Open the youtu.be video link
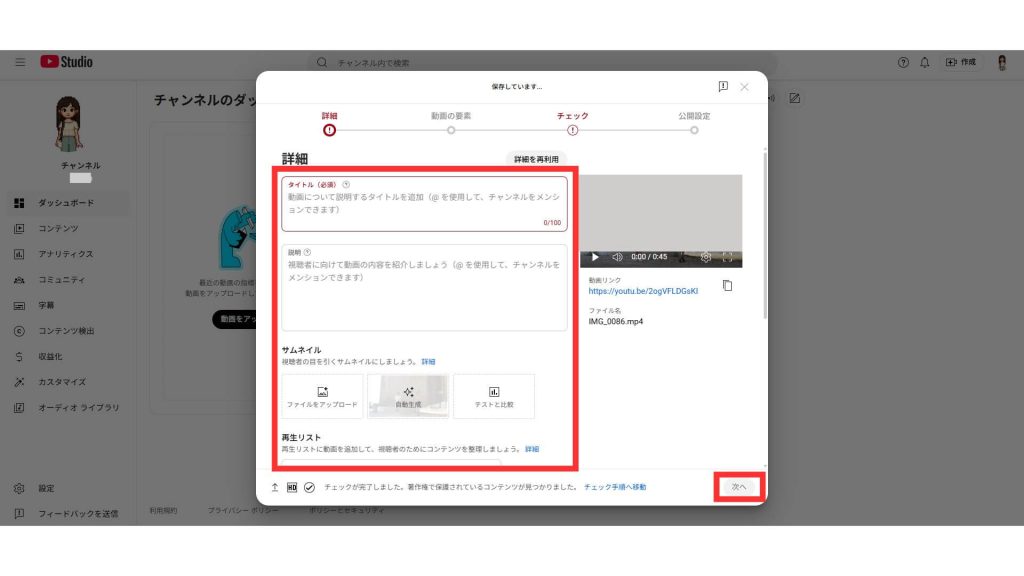The width and height of the screenshot is (1024, 576). (643, 291)
